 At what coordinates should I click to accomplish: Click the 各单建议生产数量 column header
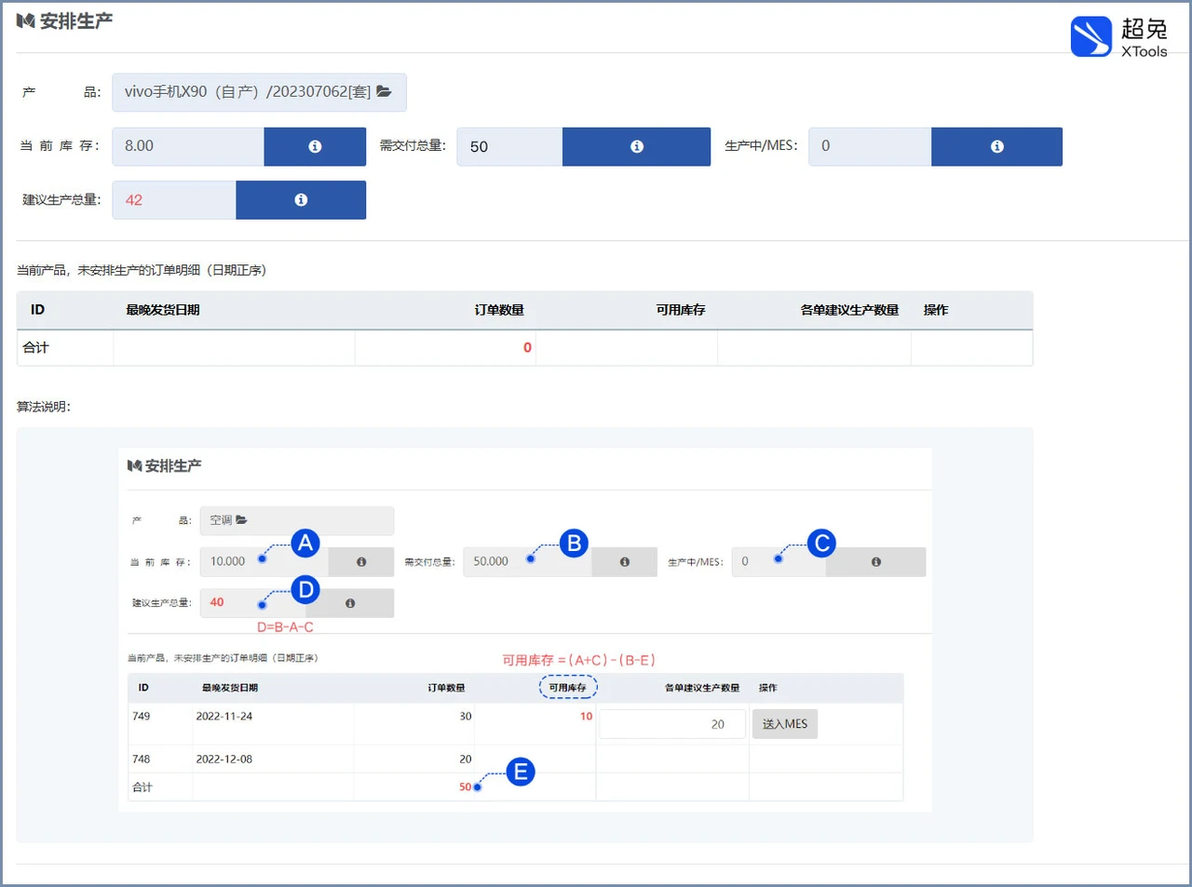click(x=849, y=310)
